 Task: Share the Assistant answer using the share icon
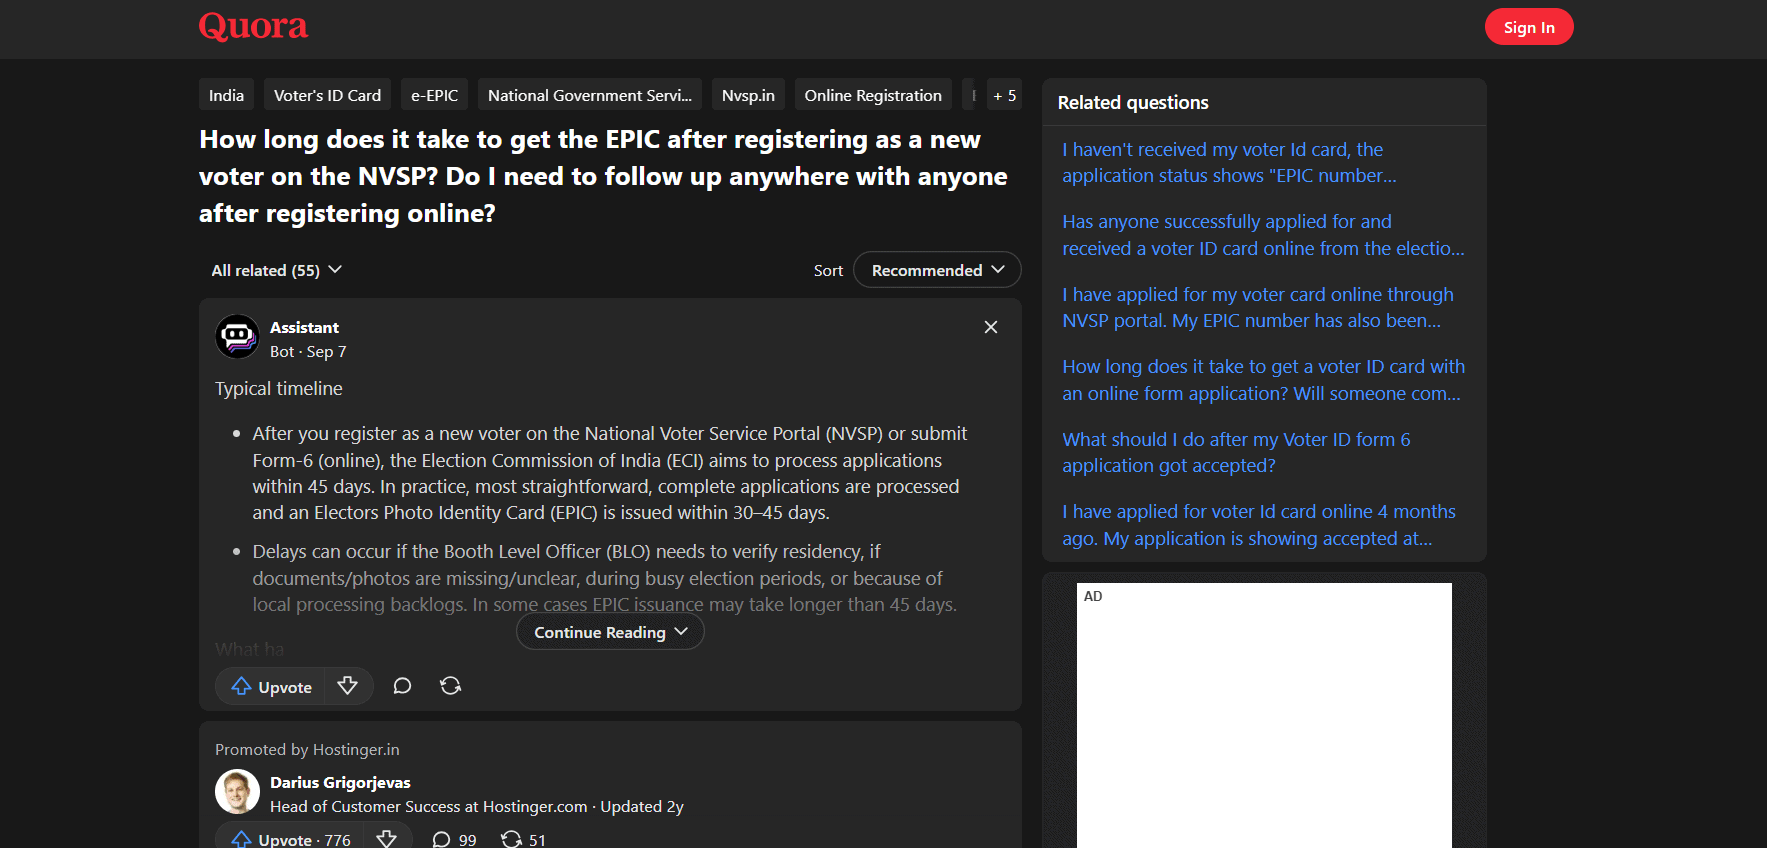(450, 686)
